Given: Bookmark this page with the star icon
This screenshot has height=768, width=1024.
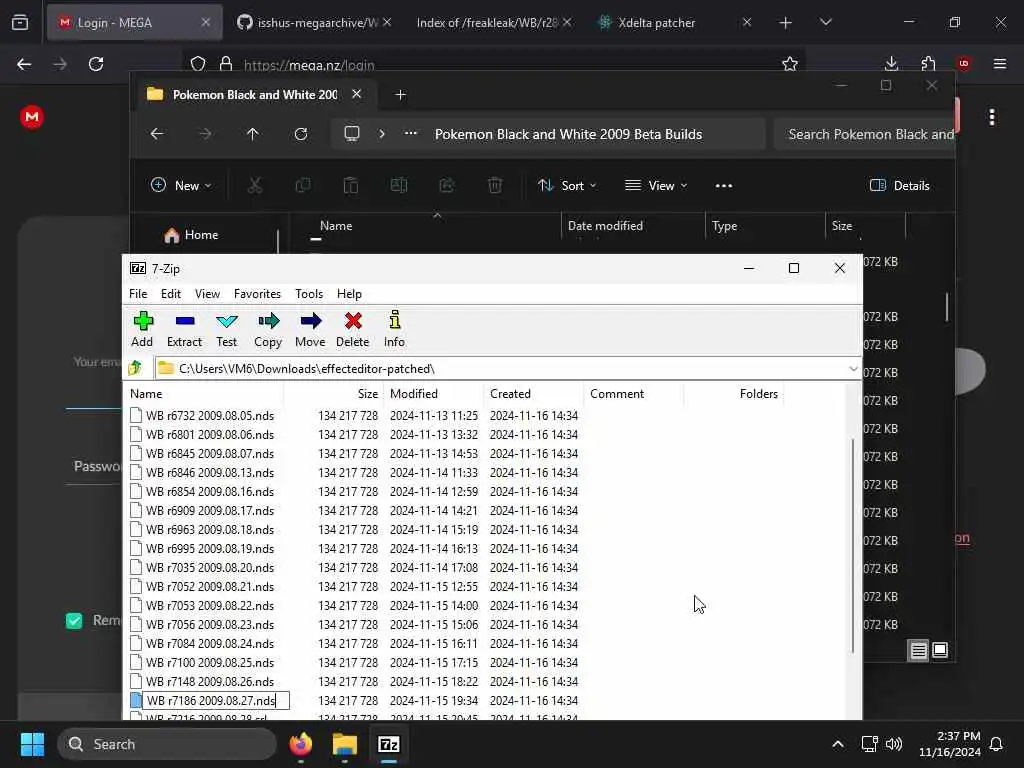Looking at the screenshot, I should [790, 64].
